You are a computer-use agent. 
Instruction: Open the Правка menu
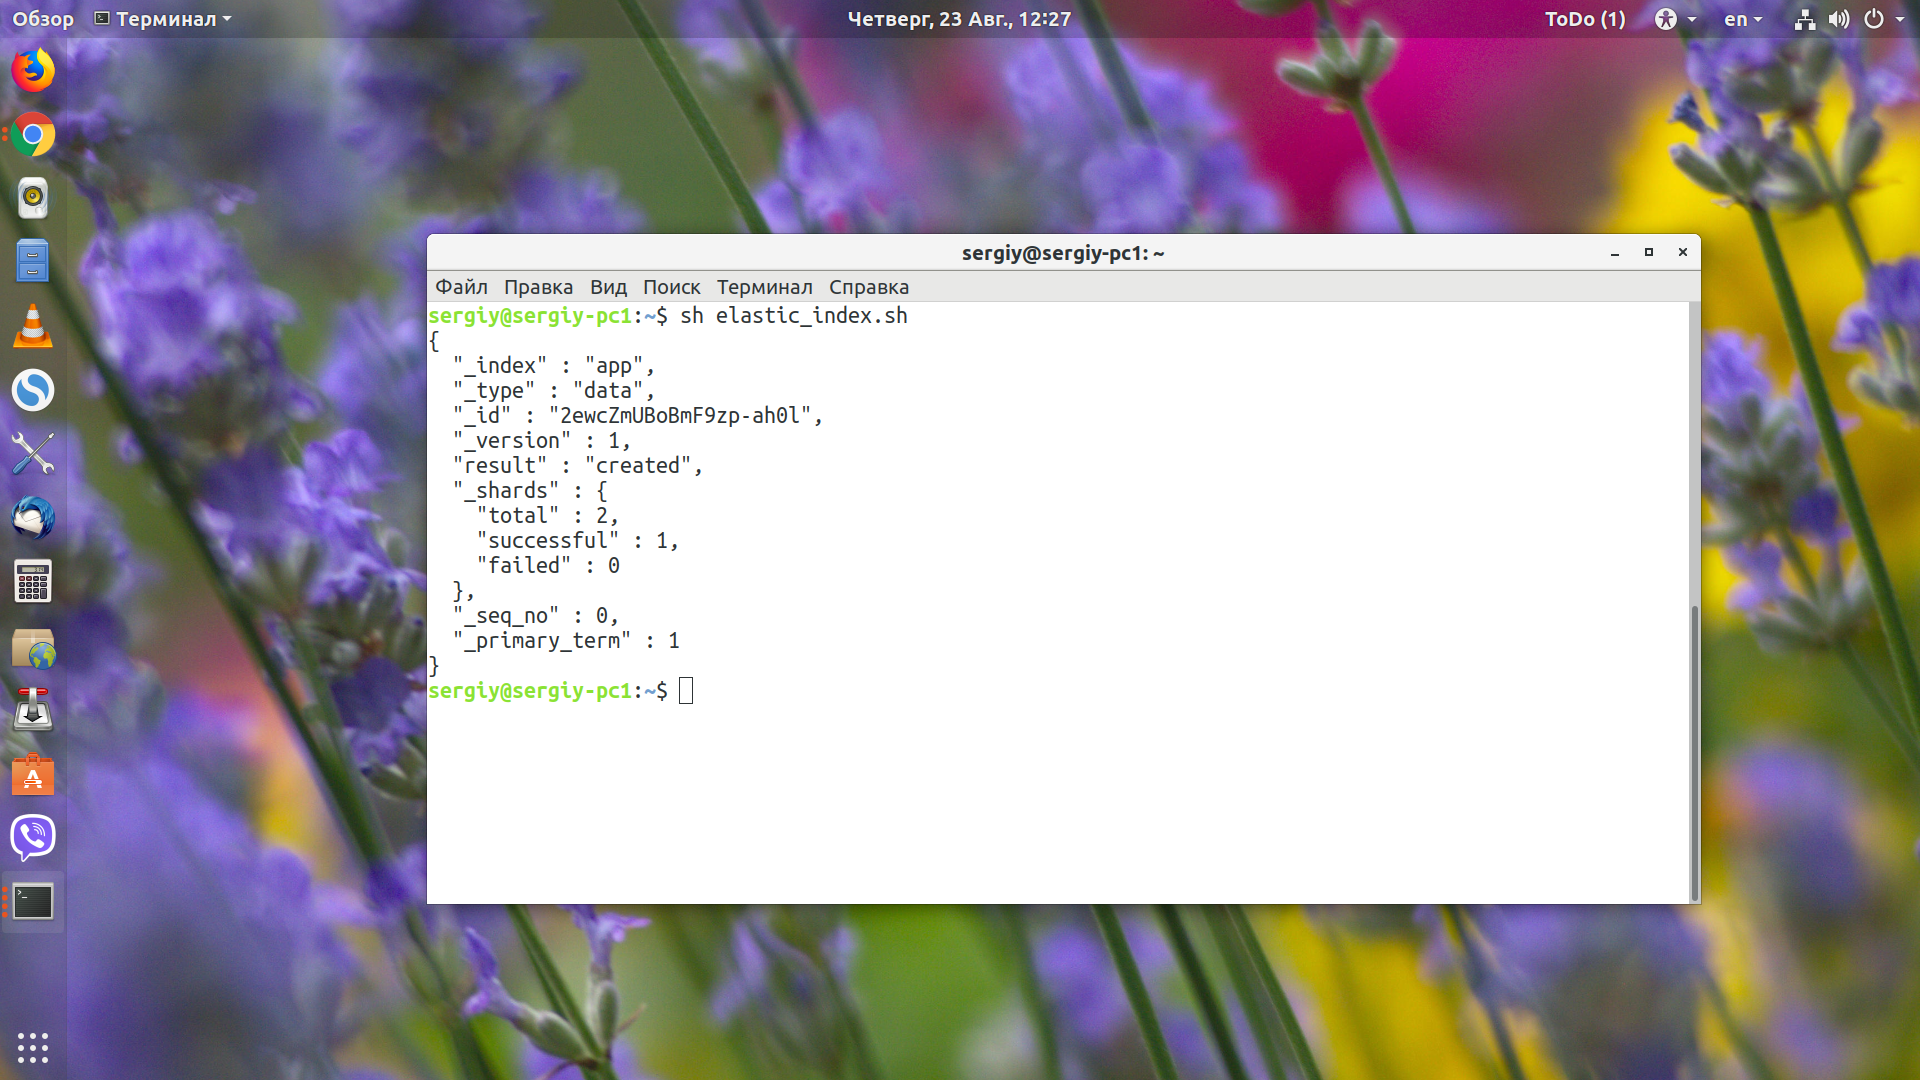coord(538,287)
